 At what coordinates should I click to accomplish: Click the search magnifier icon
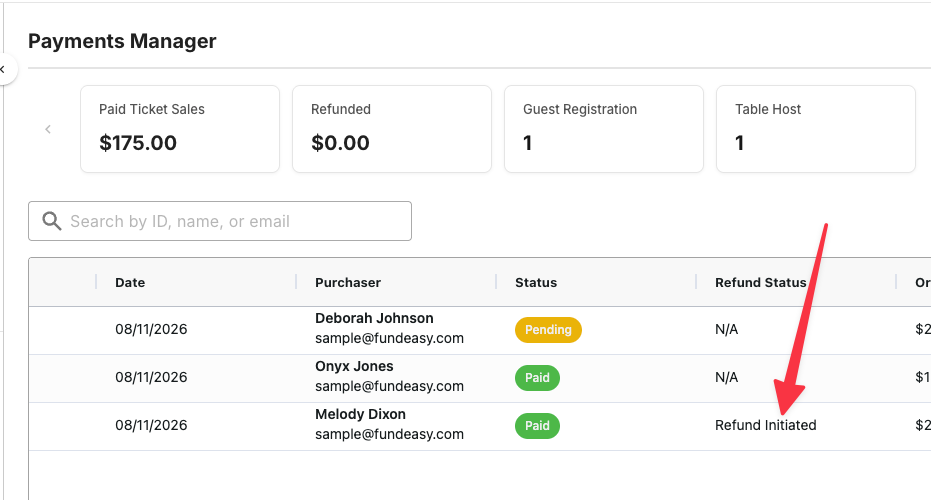[x=52, y=221]
